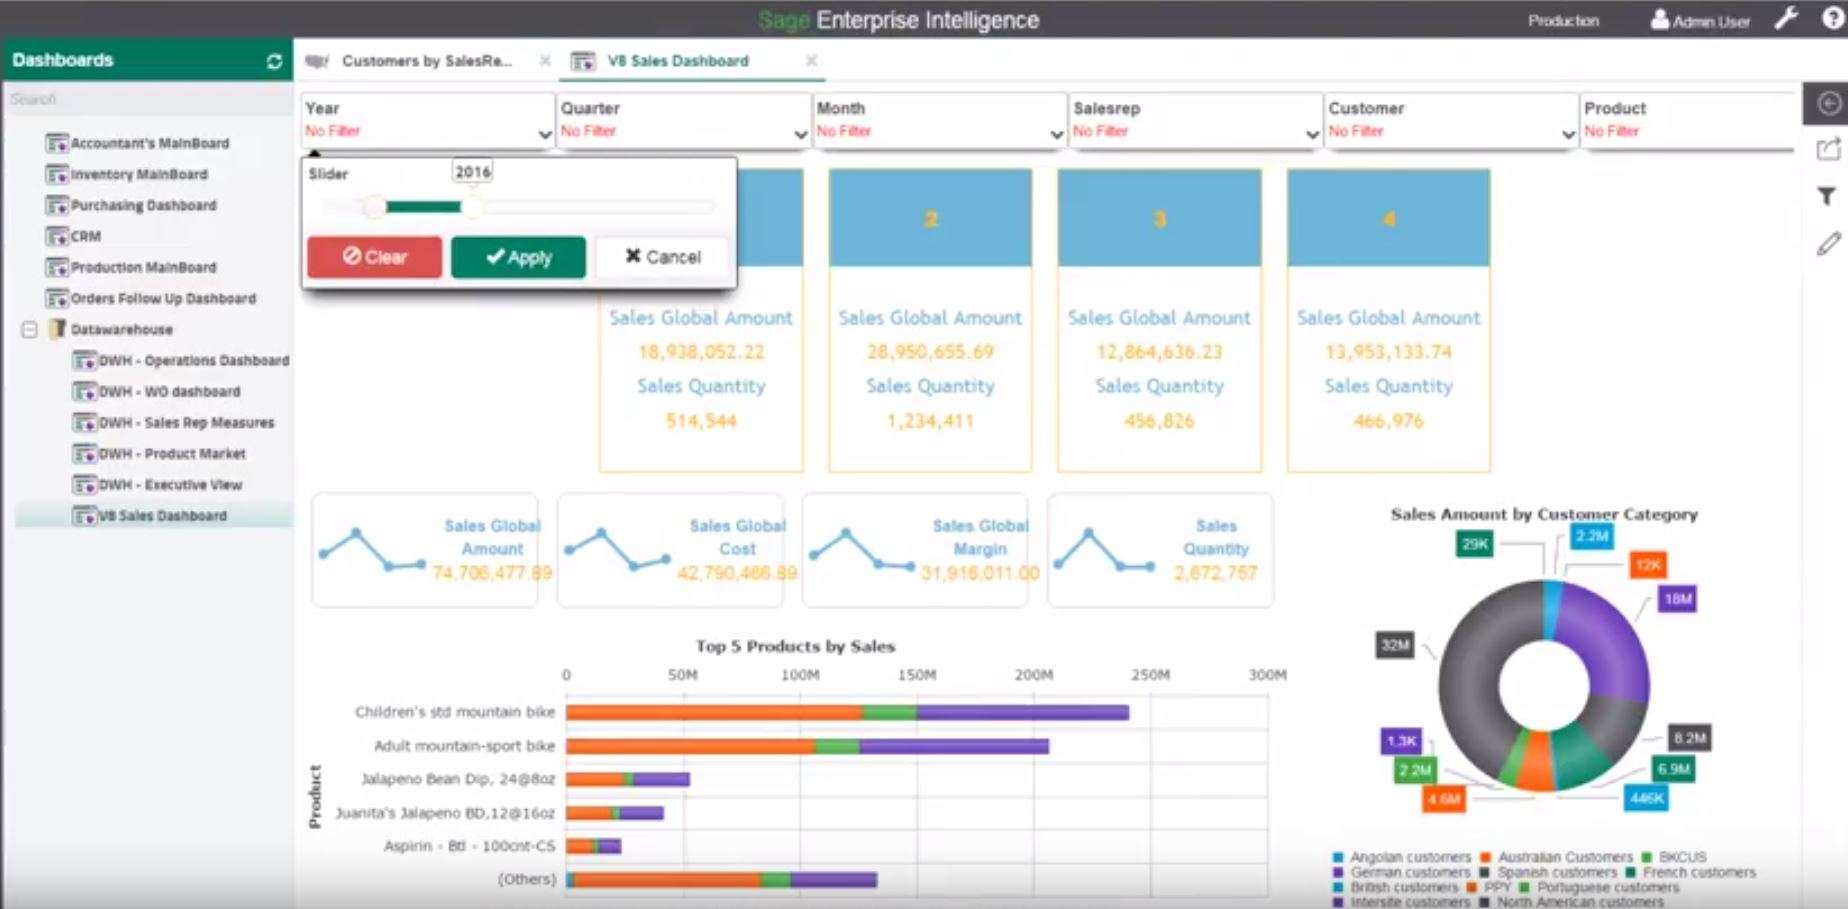The image size is (1848, 909).
Task: Click the dashboards Search field
Action: (x=148, y=99)
